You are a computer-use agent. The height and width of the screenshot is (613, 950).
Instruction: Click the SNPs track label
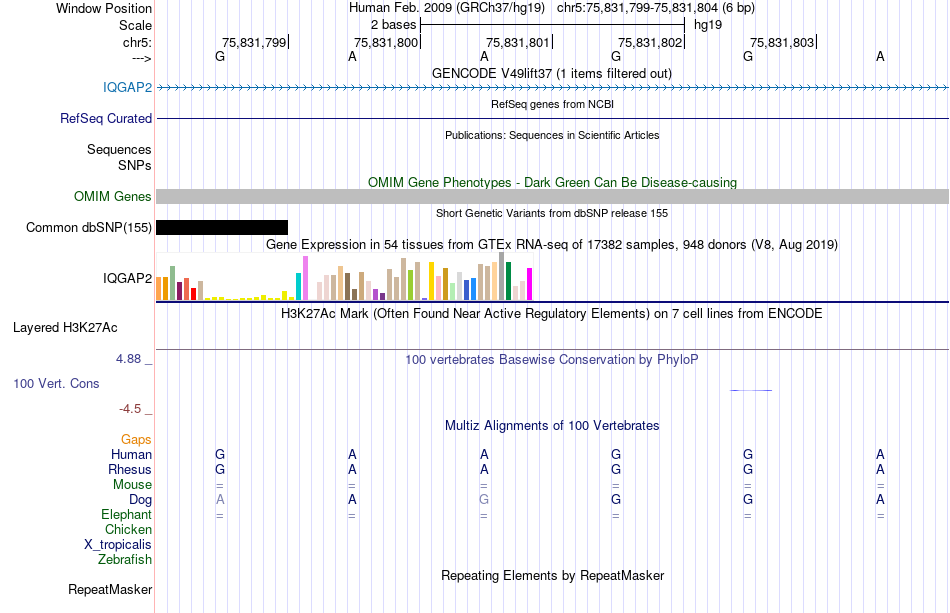(135, 165)
